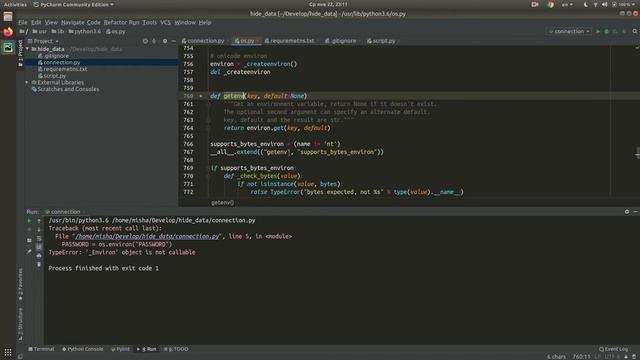The width and height of the screenshot is (640, 360).
Task: Click the python3.6 breadcrumb
Action: [84, 31]
